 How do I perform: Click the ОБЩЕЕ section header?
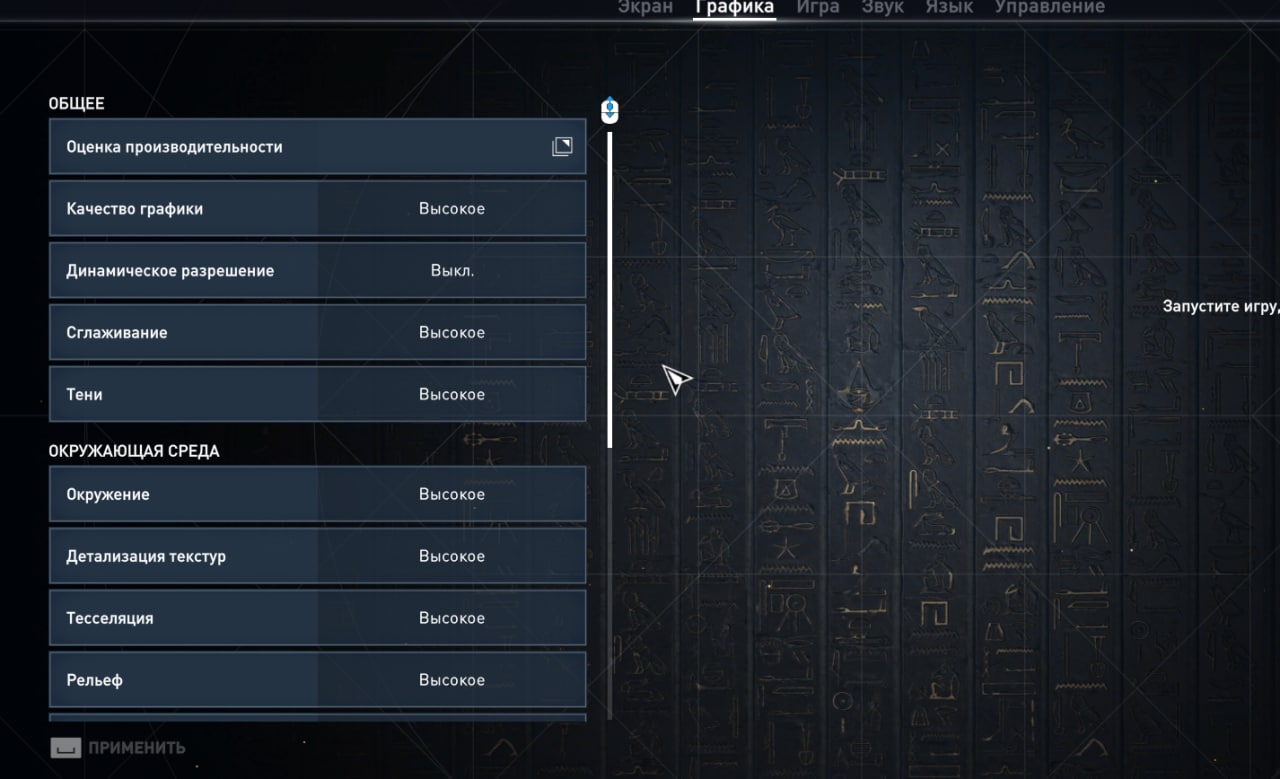point(76,104)
